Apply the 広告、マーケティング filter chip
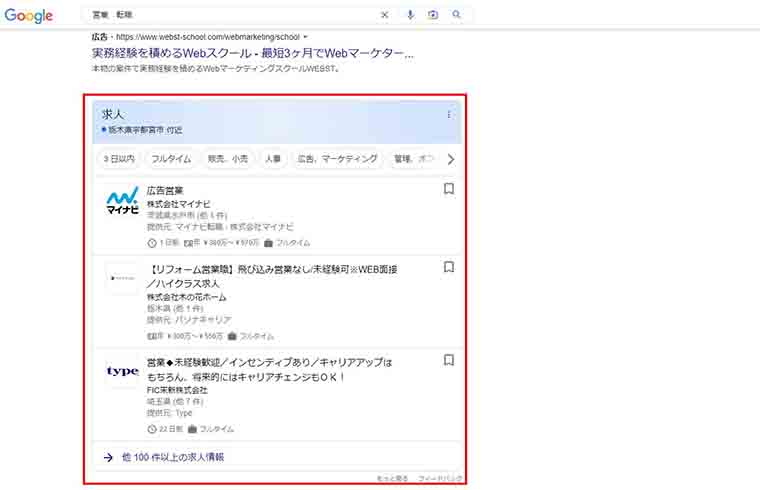 point(337,158)
